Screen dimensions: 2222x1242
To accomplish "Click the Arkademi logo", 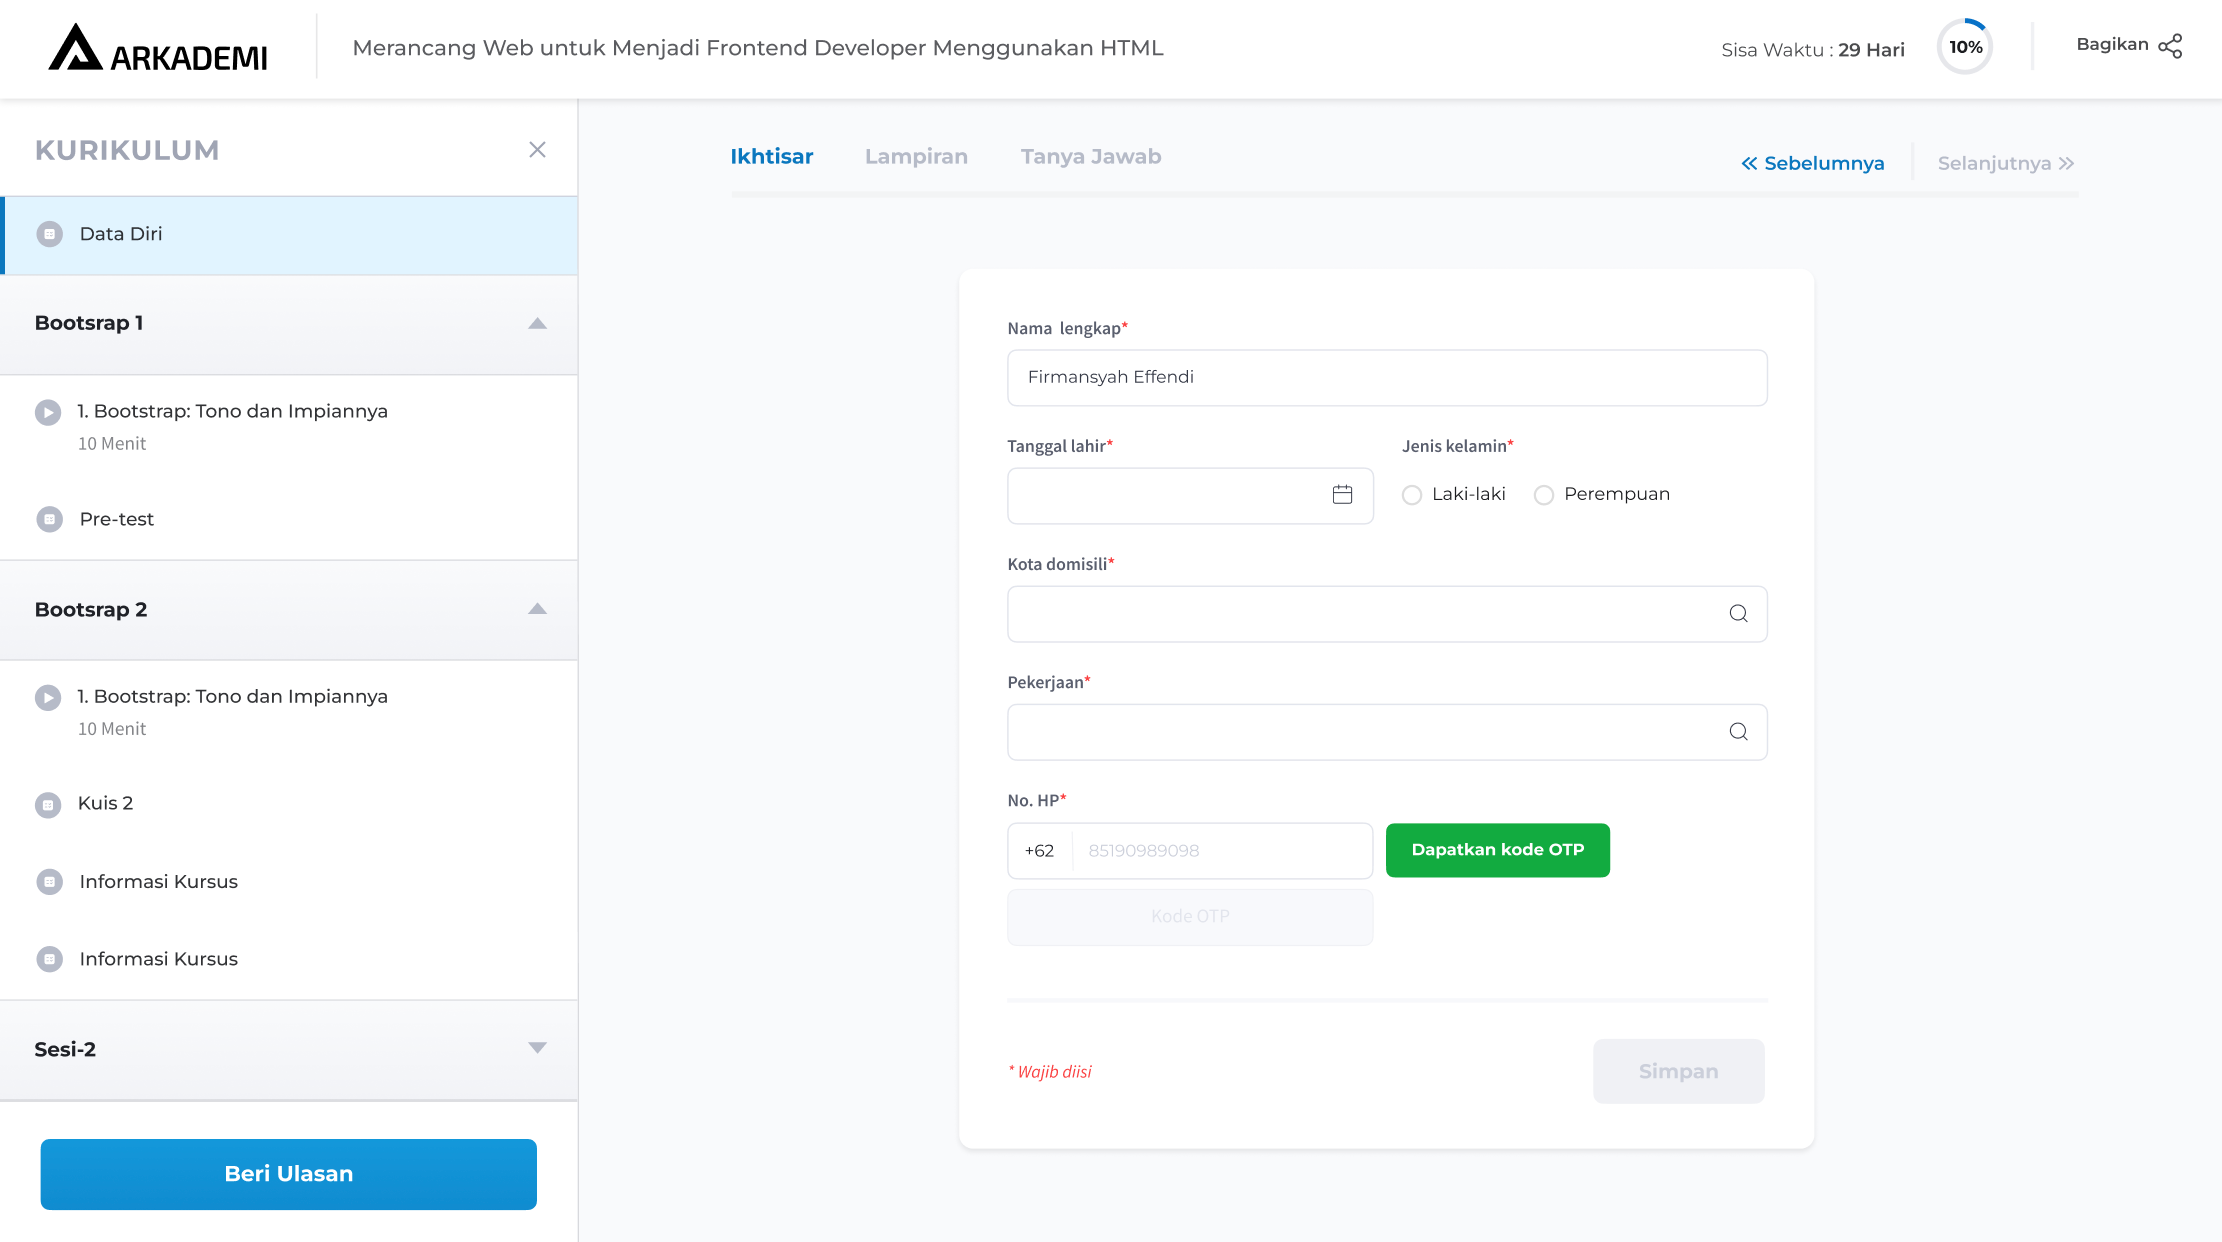I will pyautogui.click(x=158, y=49).
